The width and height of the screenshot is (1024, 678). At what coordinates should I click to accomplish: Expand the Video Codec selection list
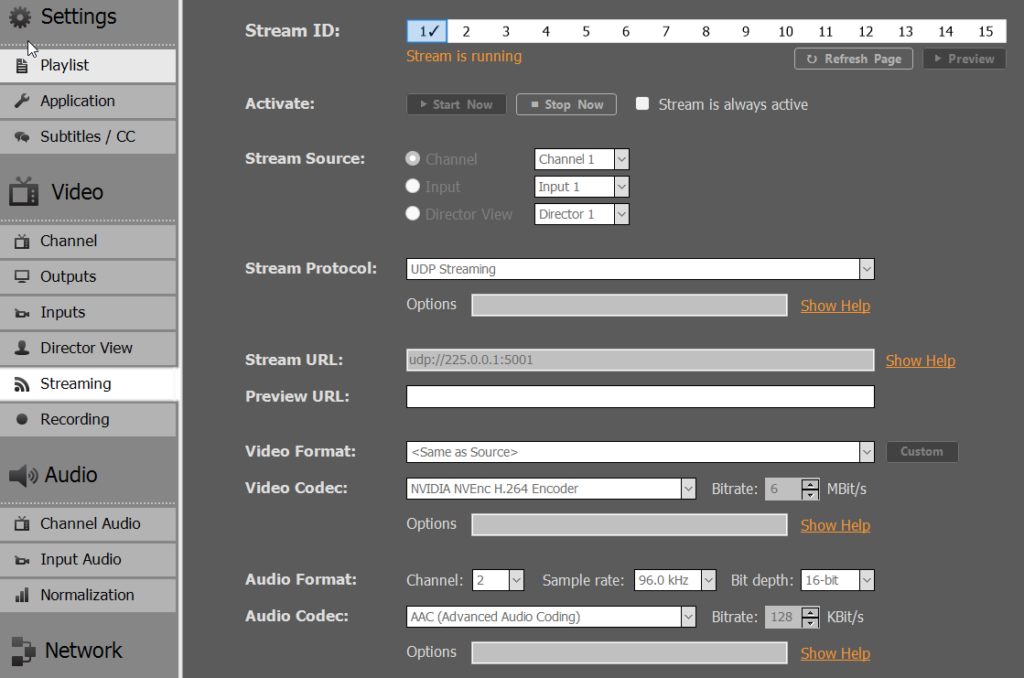point(686,488)
